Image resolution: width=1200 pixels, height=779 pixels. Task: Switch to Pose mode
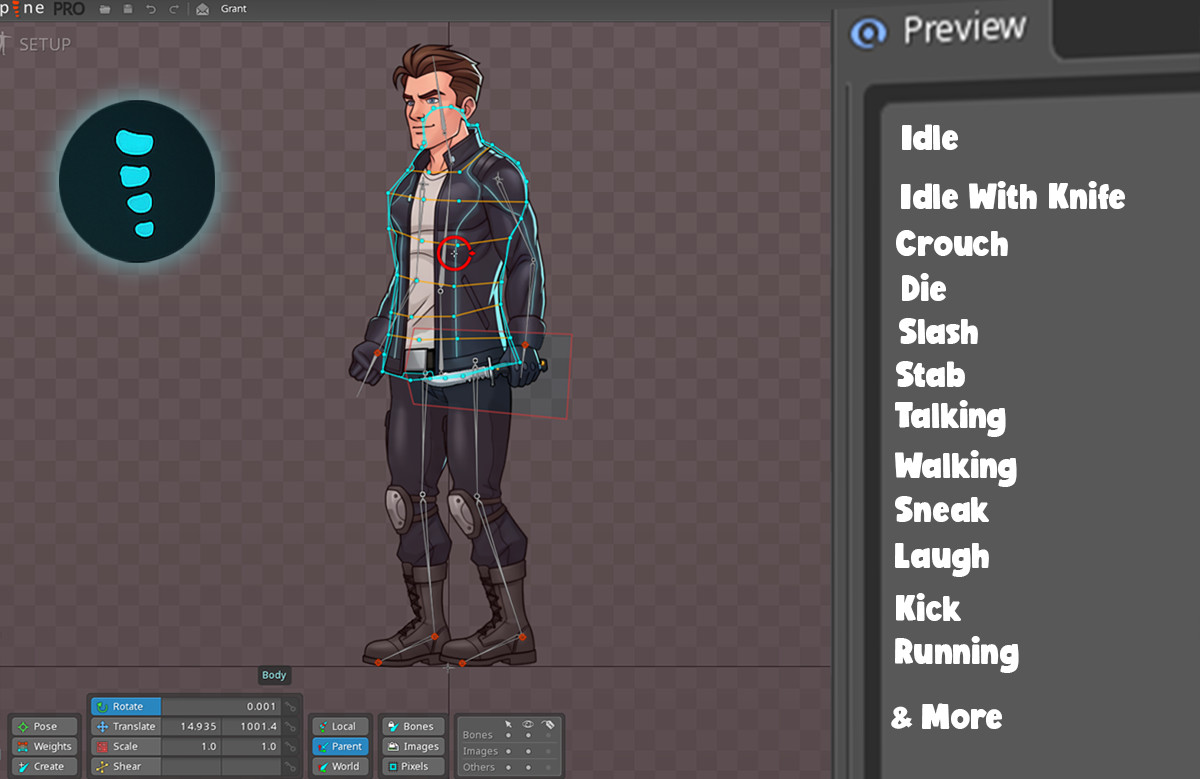click(x=43, y=726)
